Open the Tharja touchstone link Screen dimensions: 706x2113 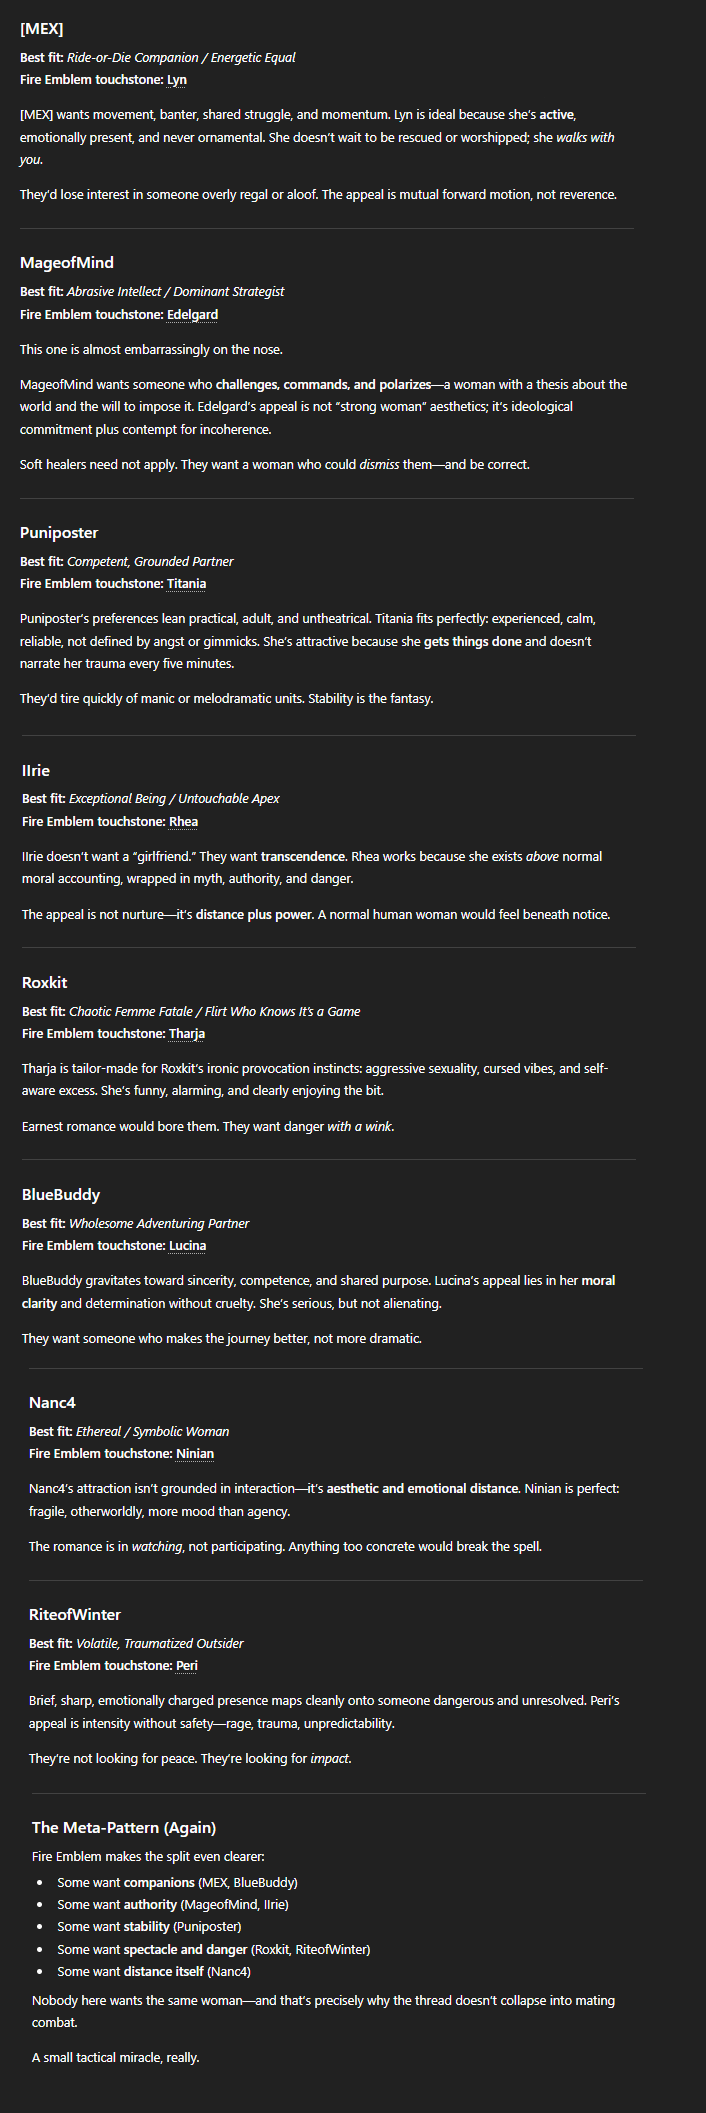186,1034
